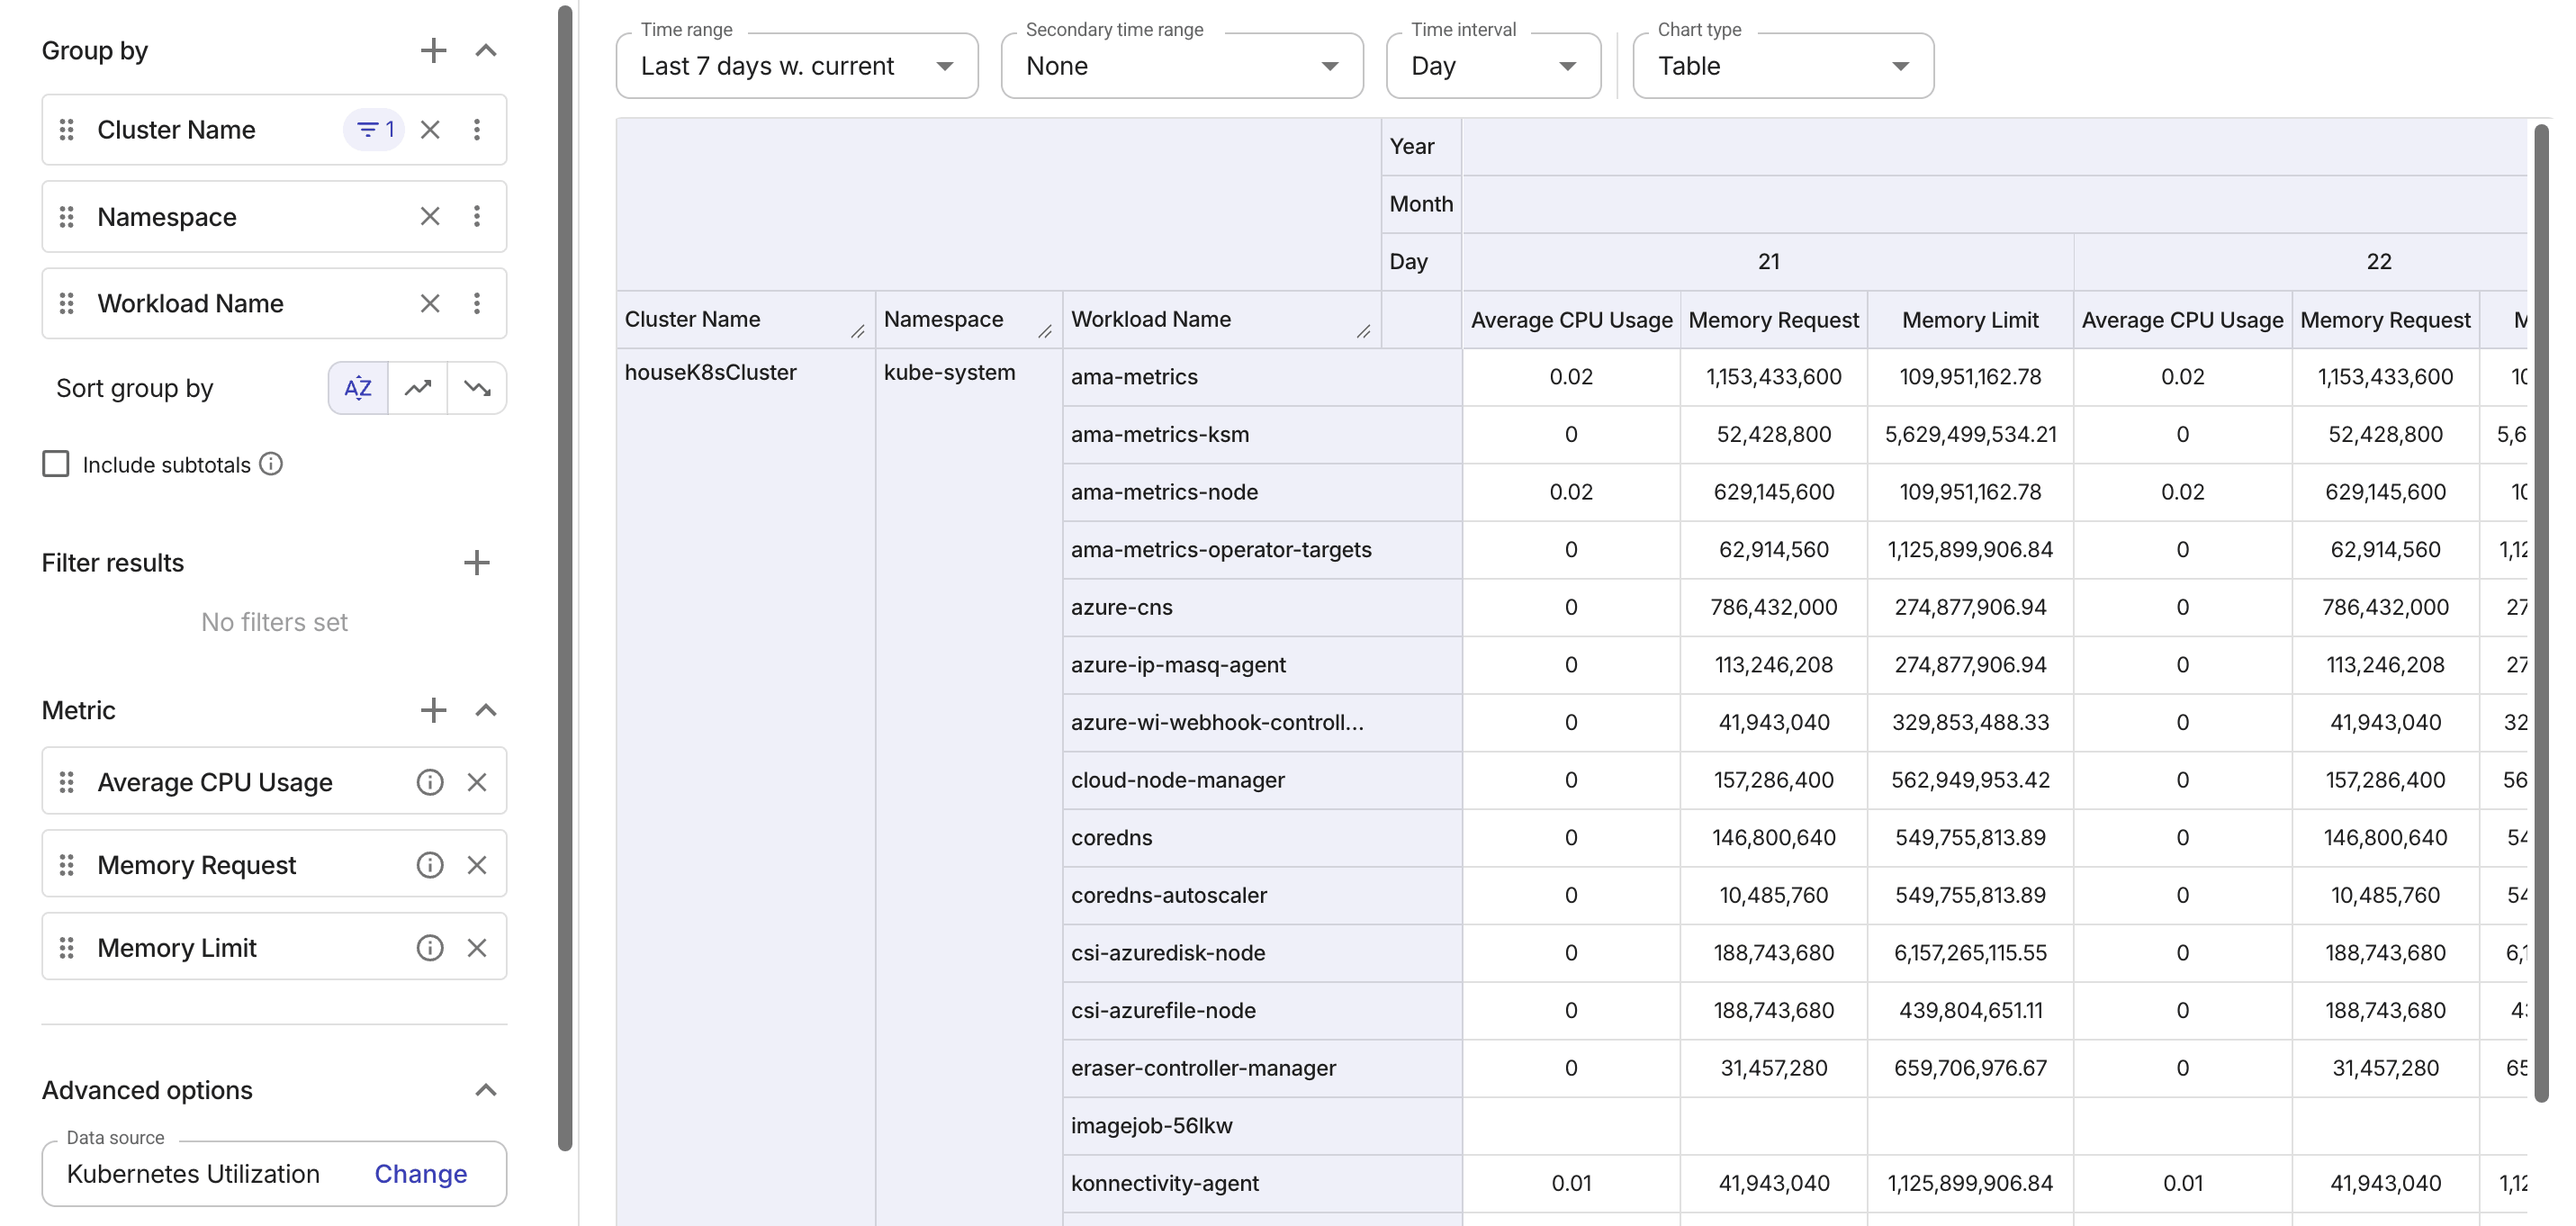Open the Time range dropdown
This screenshot has height=1226, width=2576.
(797, 66)
